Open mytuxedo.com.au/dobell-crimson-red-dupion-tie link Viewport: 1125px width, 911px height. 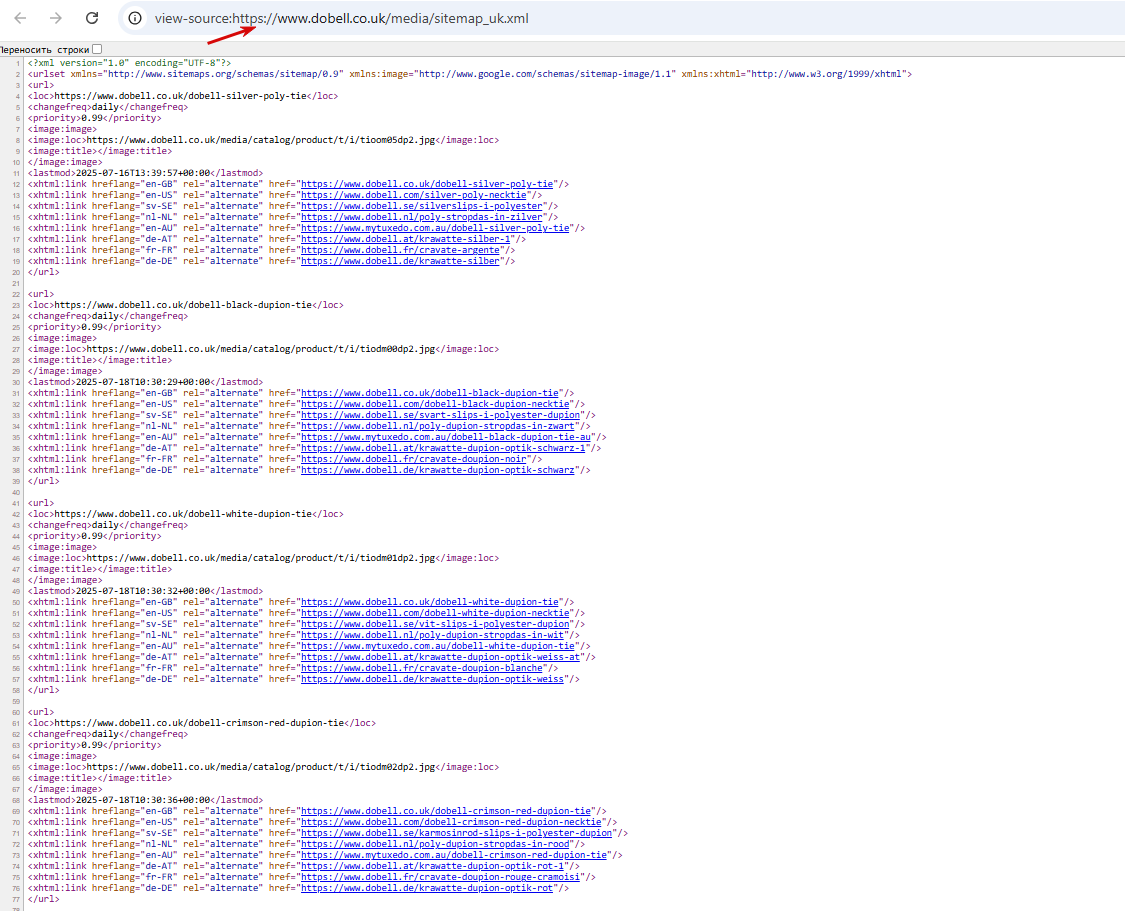(454, 855)
